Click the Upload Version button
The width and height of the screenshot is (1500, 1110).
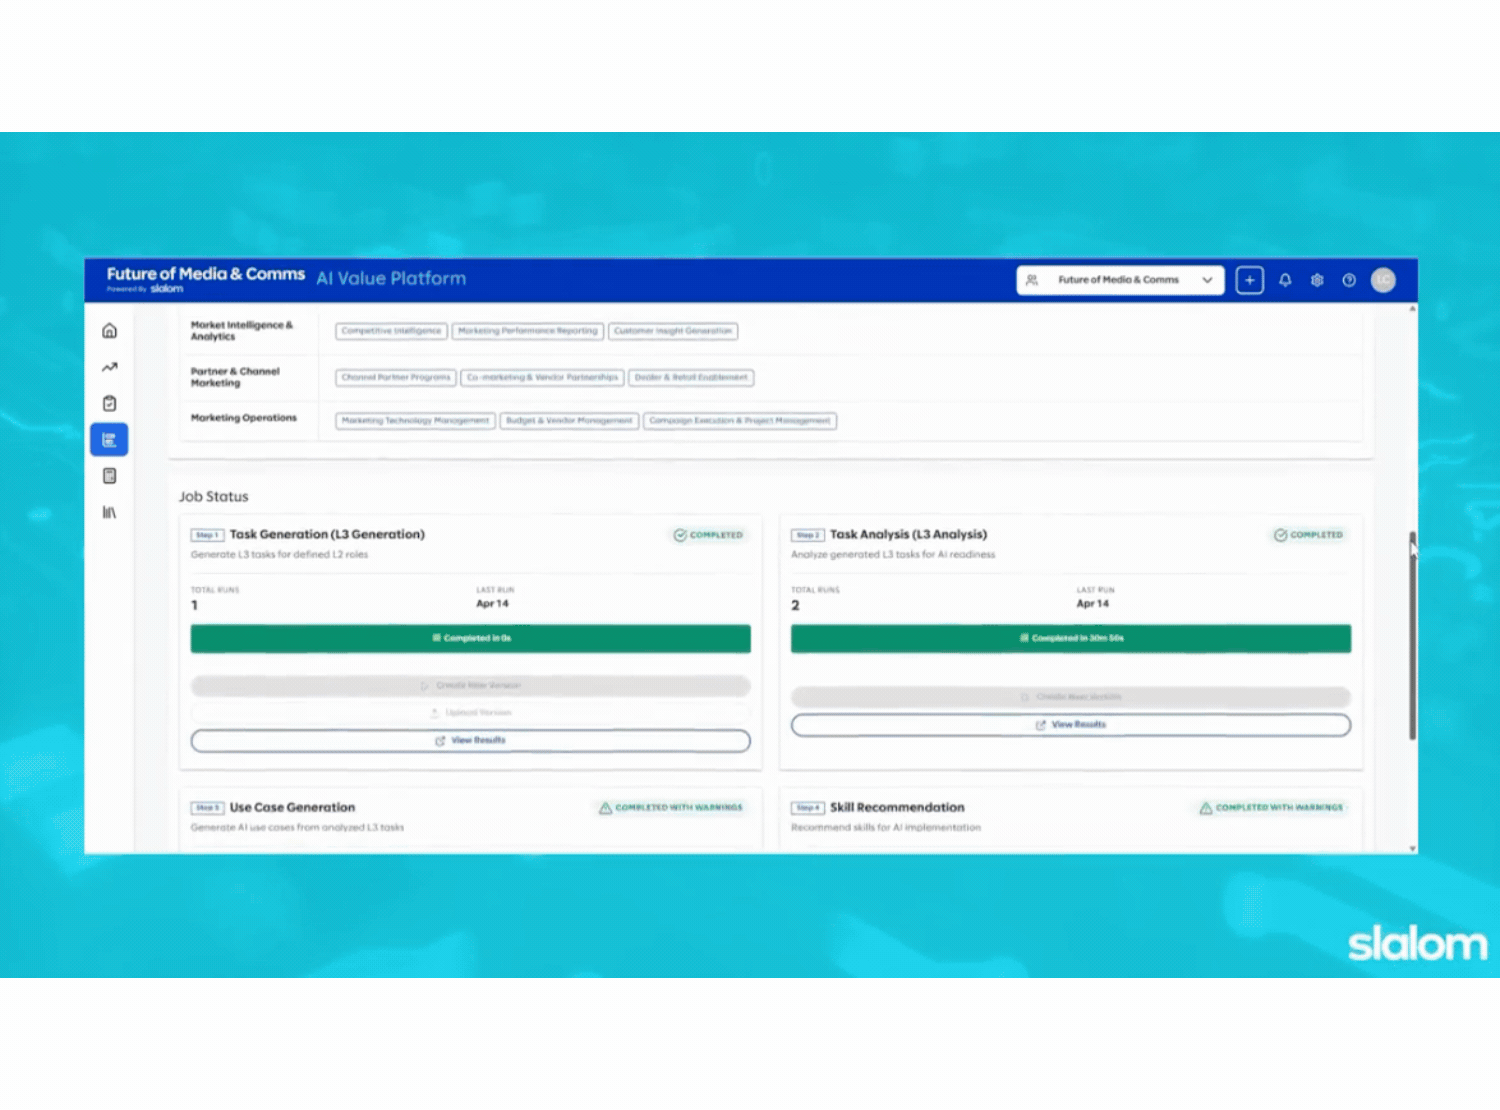point(471,713)
